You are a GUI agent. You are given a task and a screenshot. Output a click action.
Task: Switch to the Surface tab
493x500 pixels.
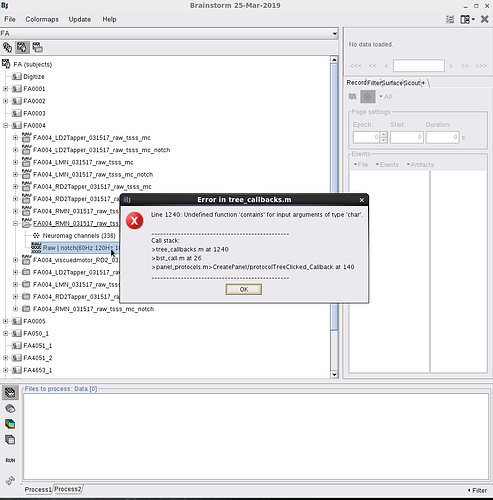tap(392, 83)
